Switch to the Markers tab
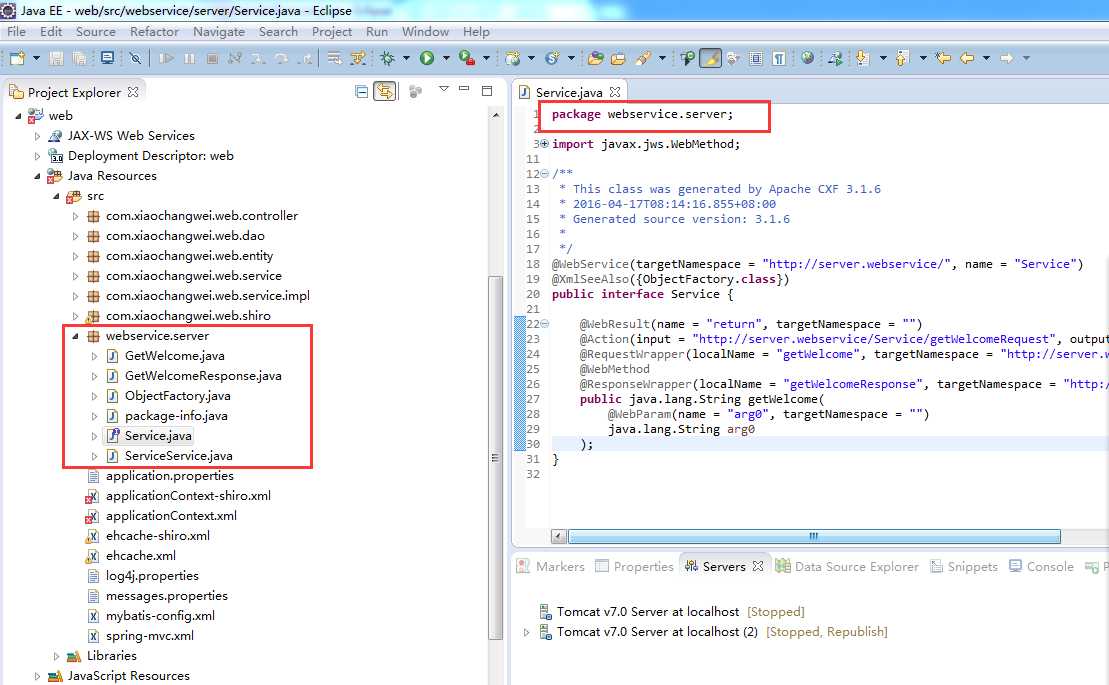This screenshot has height=685, width=1109. click(551, 566)
